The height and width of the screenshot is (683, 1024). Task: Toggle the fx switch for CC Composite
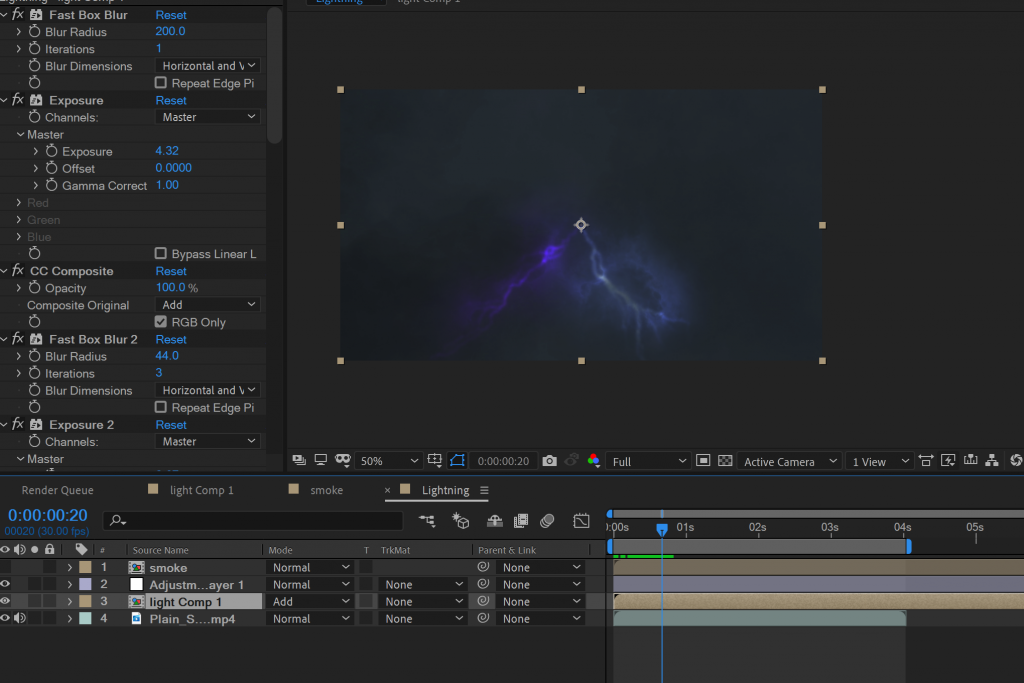18,270
